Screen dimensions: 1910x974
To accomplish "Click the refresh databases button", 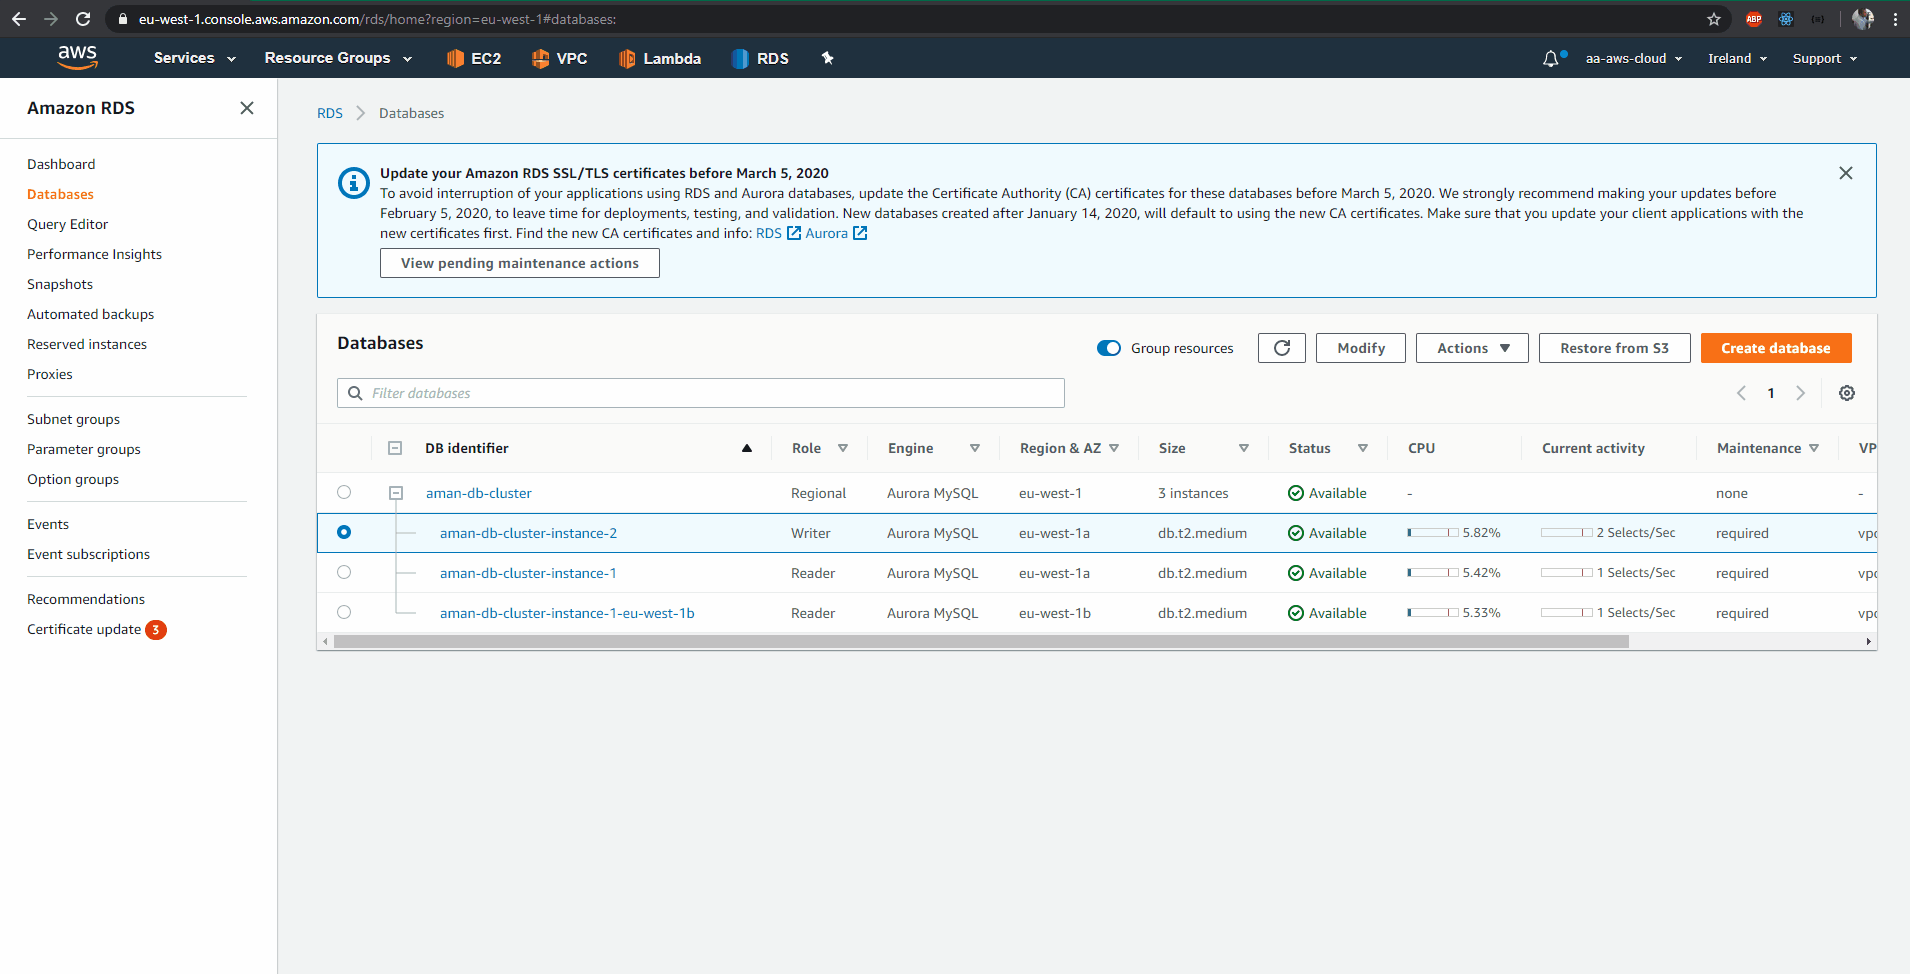I will [x=1281, y=348].
